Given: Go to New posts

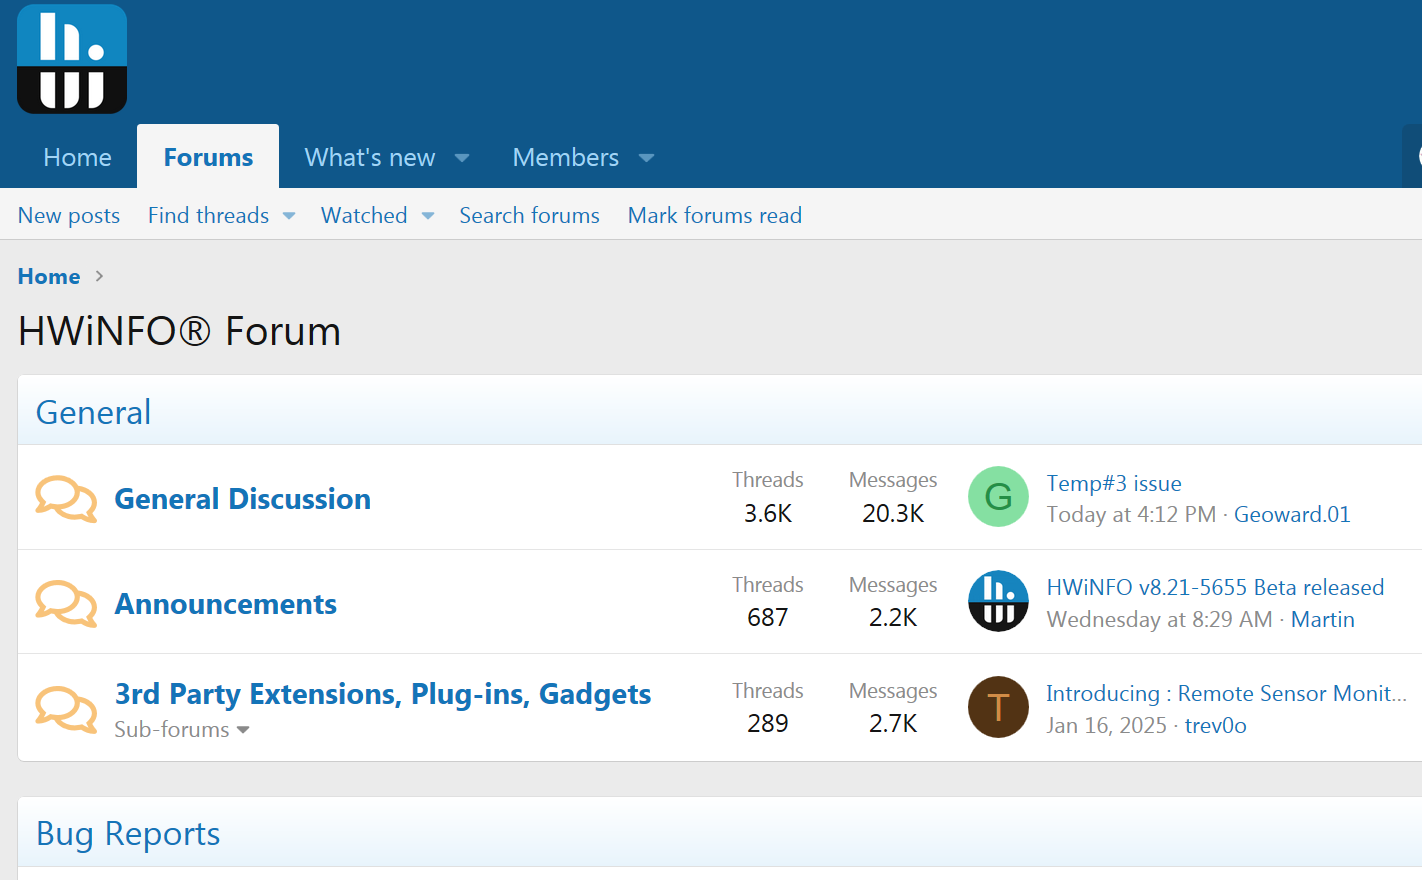Looking at the screenshot, I should [x=69, y=215].
